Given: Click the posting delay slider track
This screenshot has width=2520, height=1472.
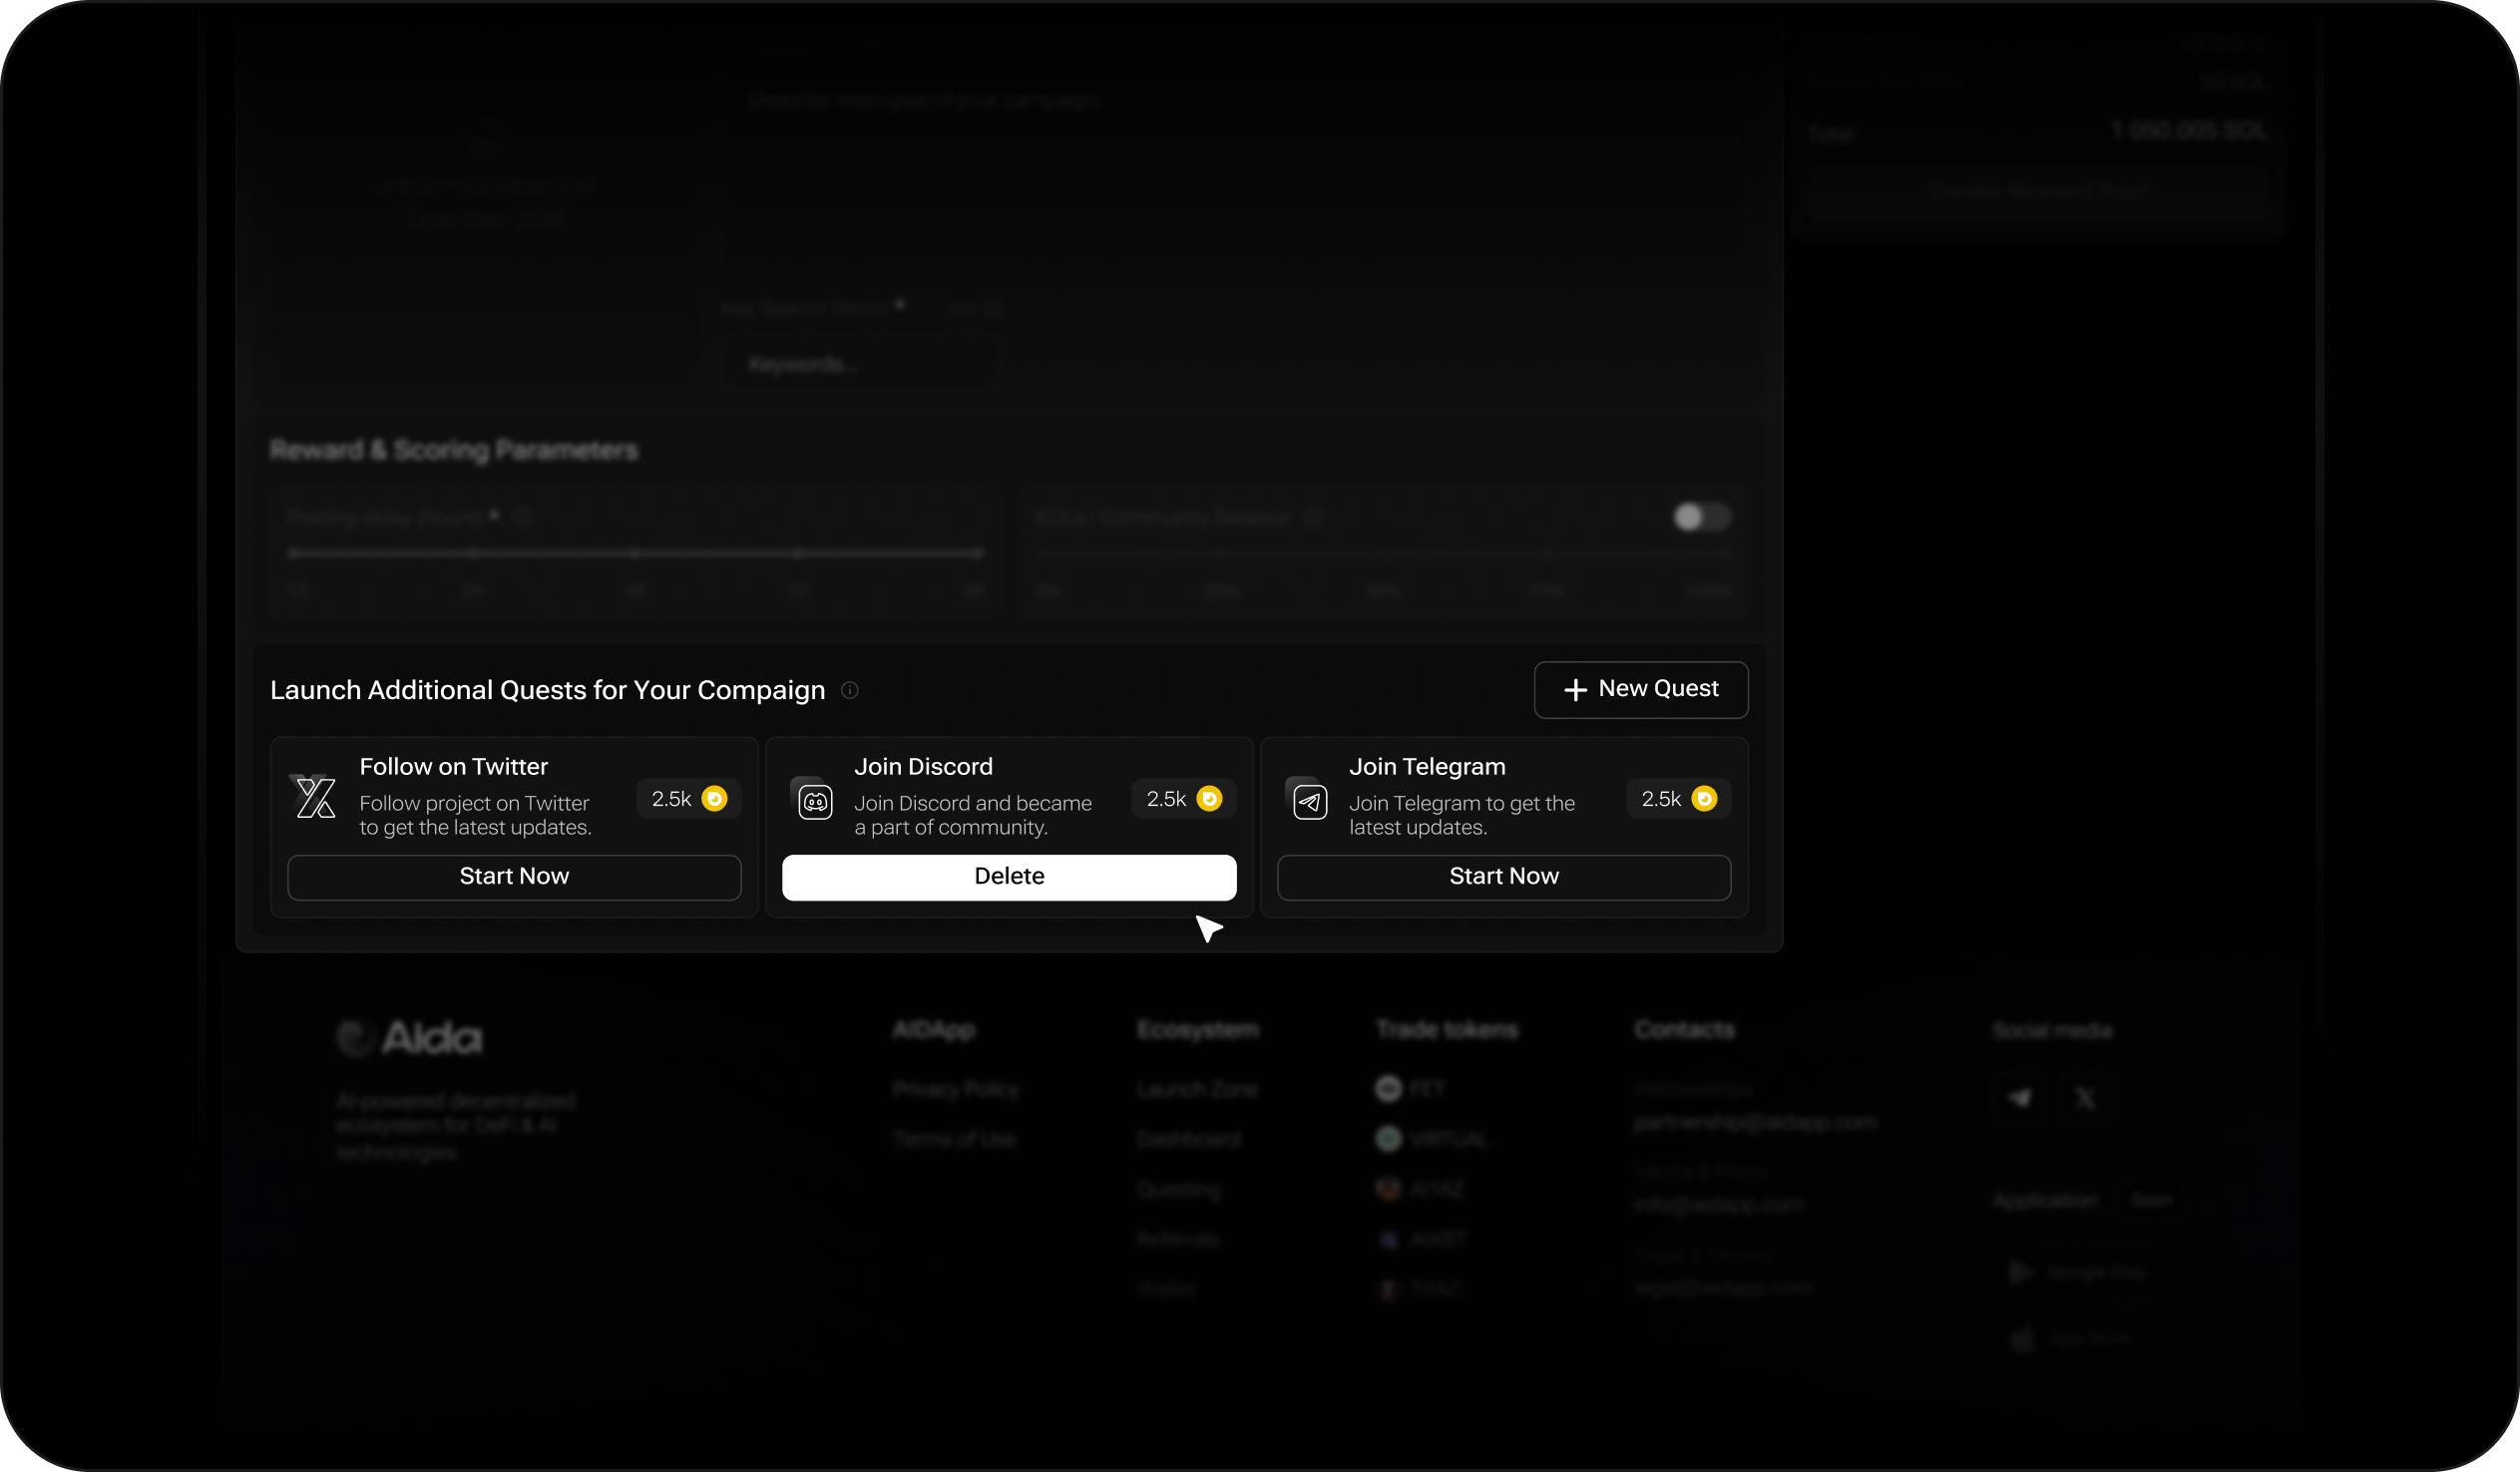Looking at the screenshot, I should [636, 553].
